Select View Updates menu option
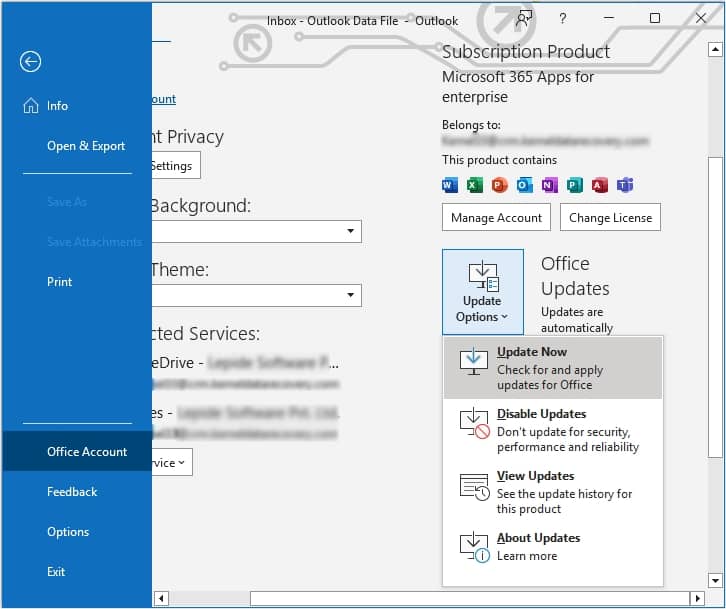Image resolution: width=726 pixels, height=609 pixels. pyautogui.click(x=553, y=492)
